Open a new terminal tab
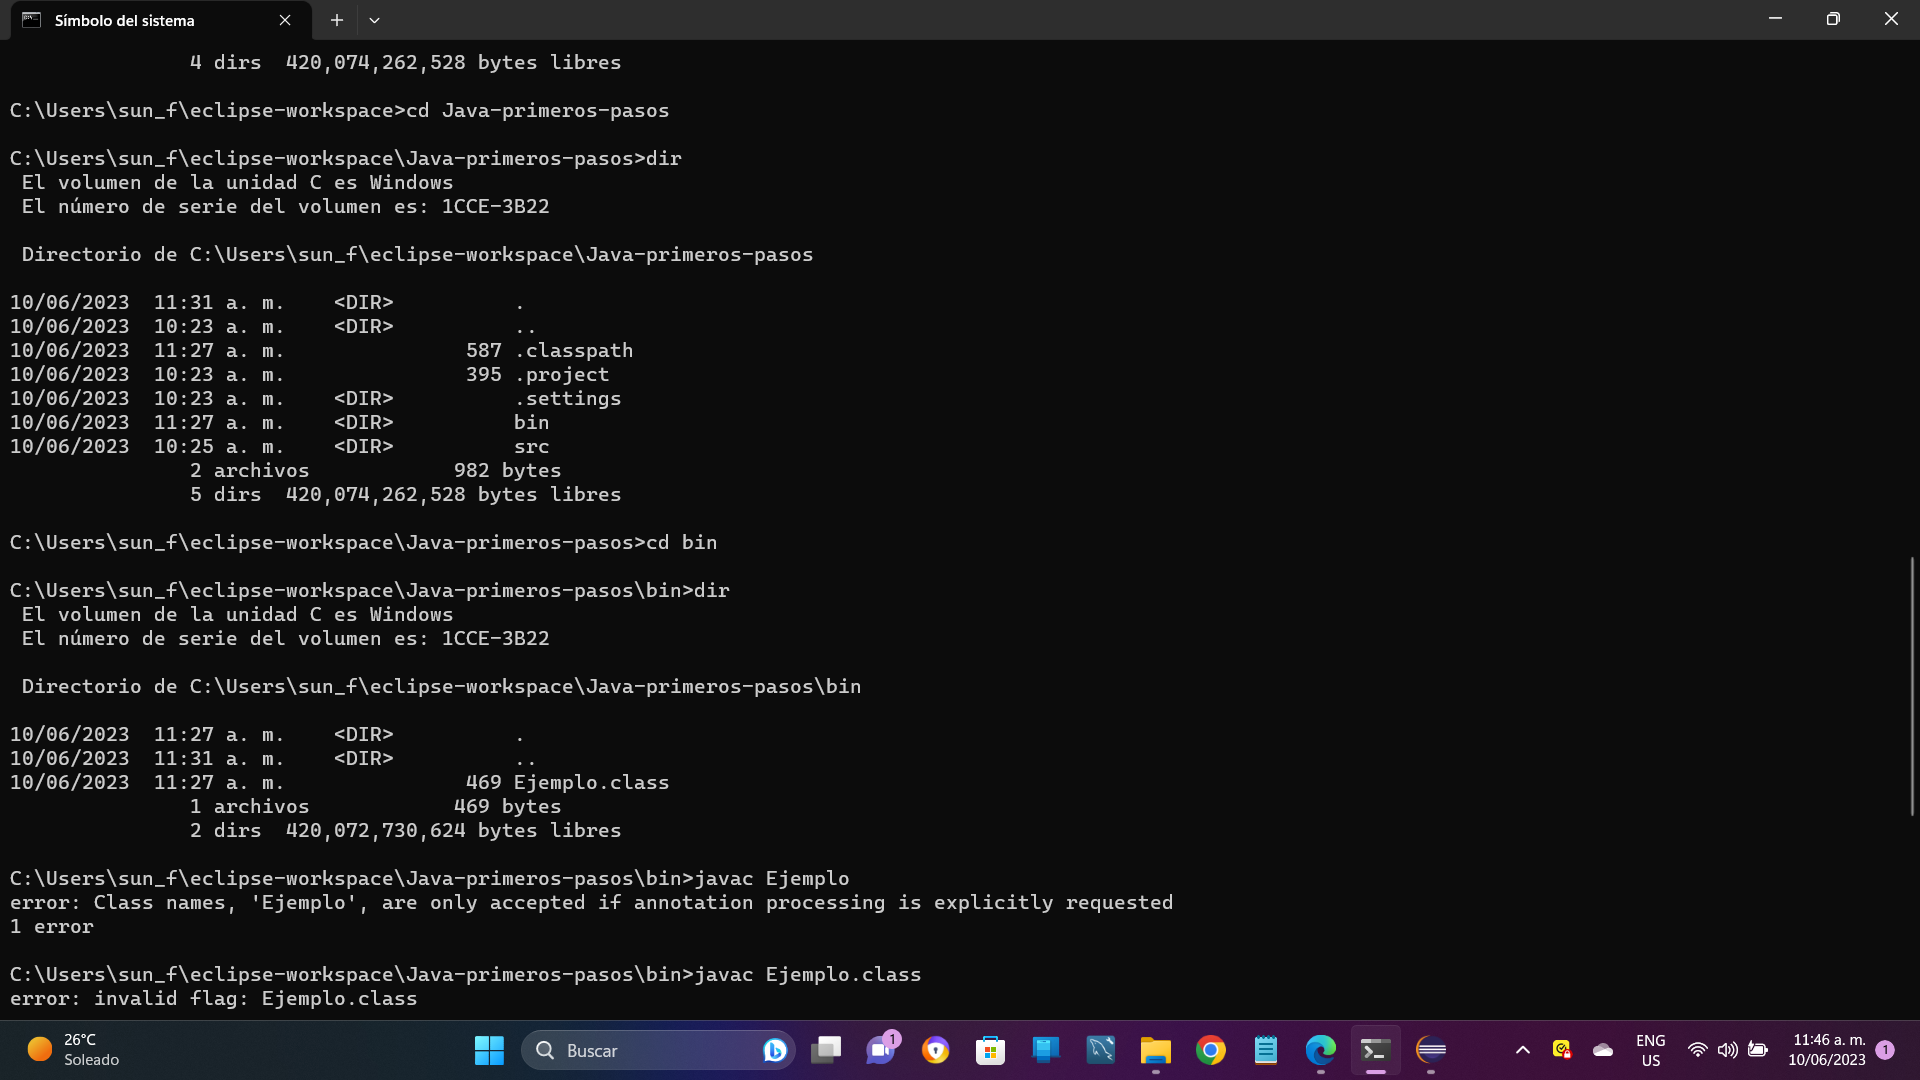The height and width of the screenshot is (1080, 1920). (337, 20)
